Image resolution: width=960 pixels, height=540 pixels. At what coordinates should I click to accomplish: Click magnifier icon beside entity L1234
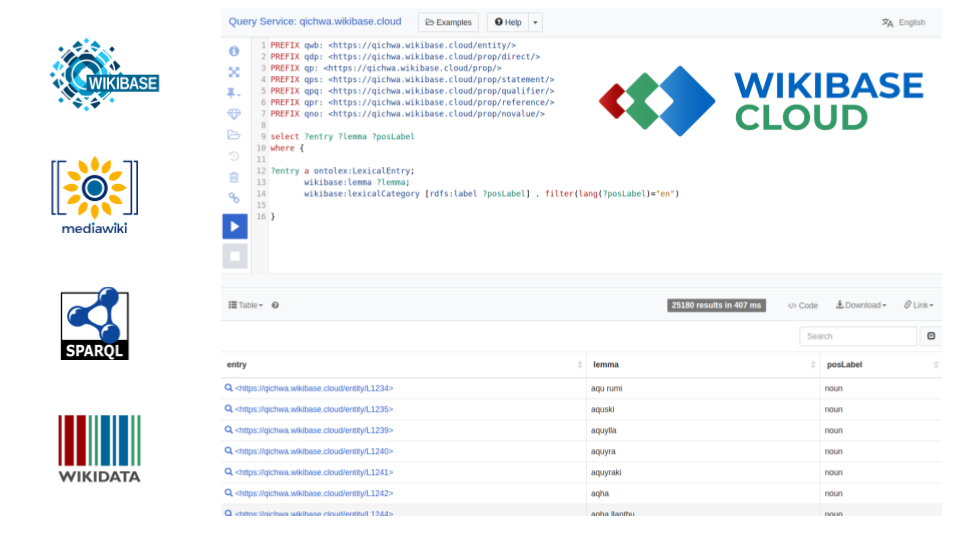[229, 387]
